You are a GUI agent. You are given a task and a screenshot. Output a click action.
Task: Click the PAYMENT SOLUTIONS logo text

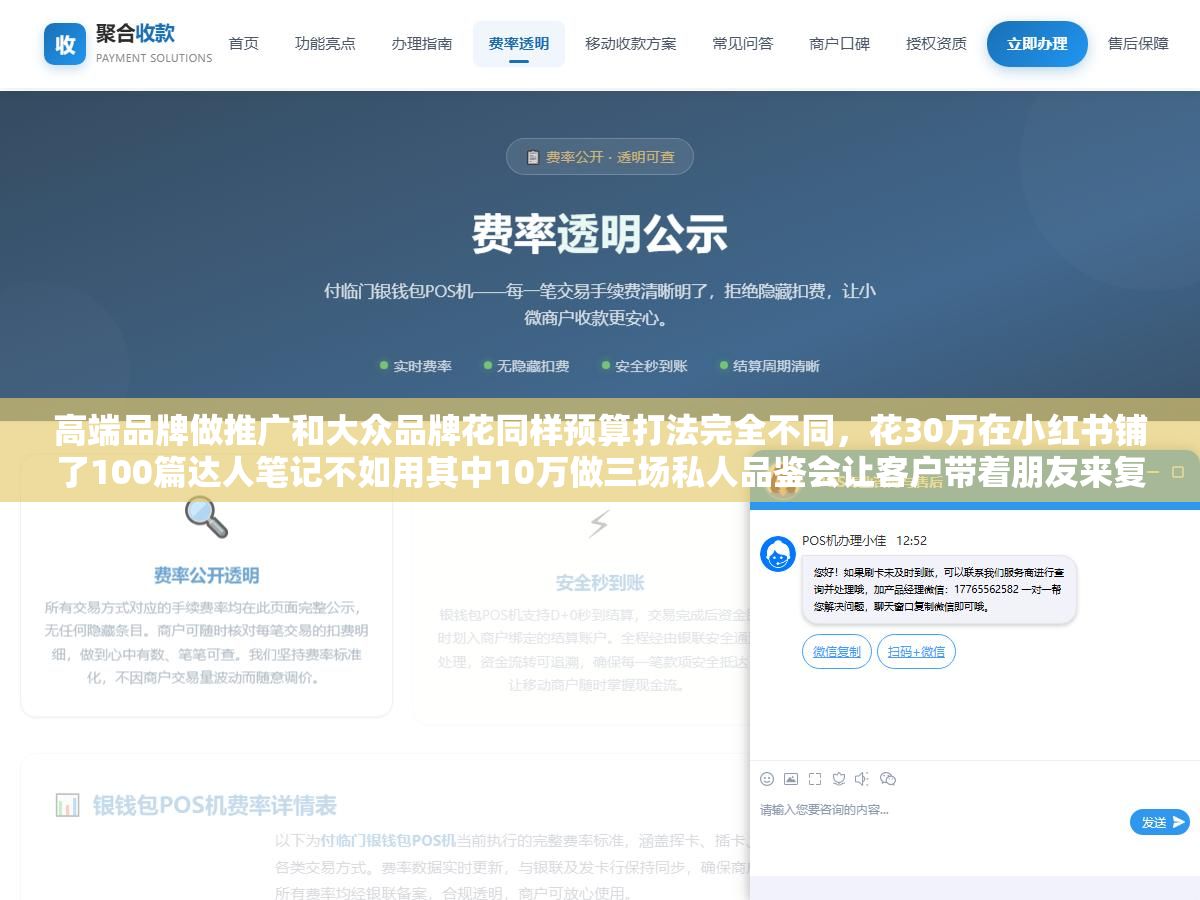click(154, 58)
